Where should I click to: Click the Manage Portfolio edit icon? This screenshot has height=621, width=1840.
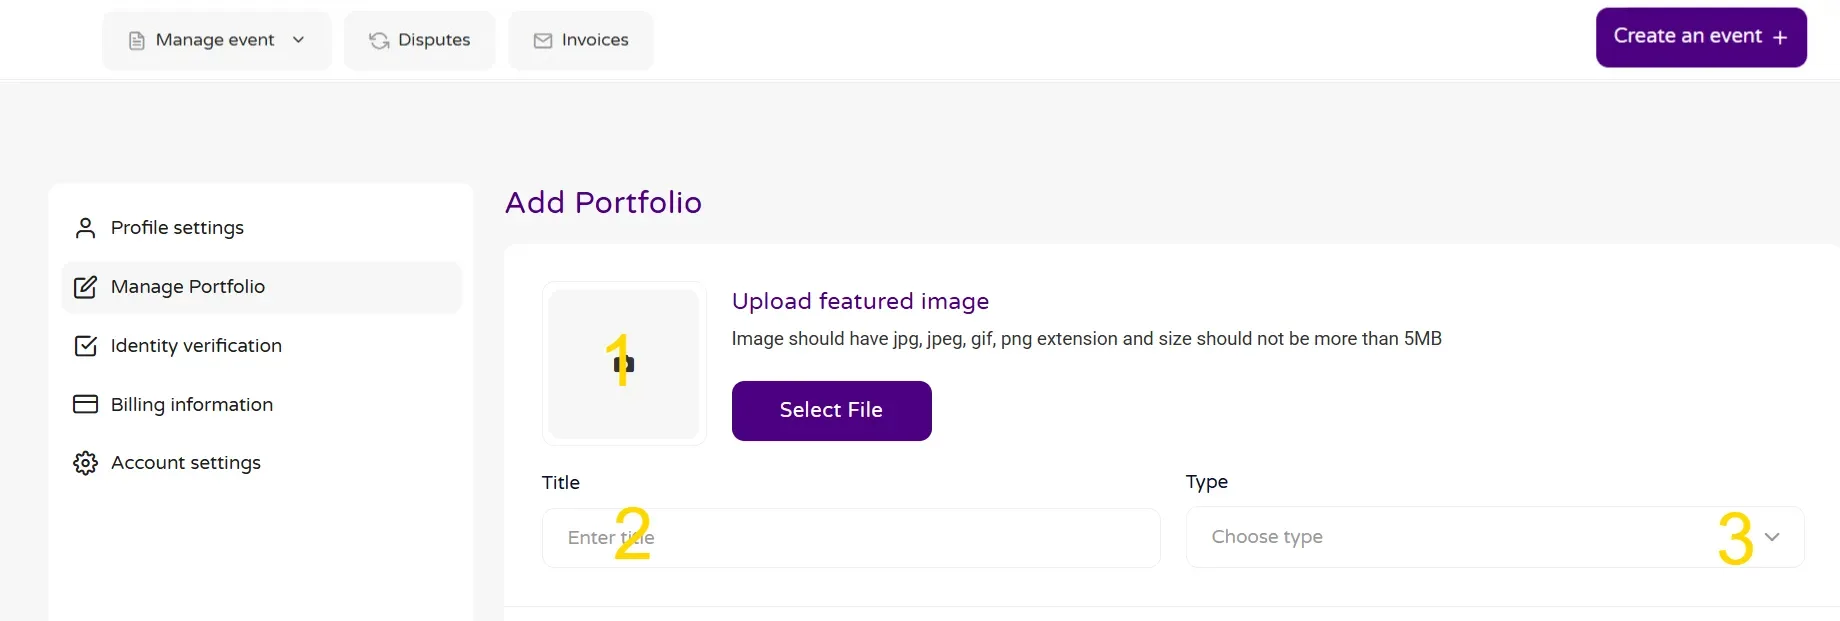point(85,287)
